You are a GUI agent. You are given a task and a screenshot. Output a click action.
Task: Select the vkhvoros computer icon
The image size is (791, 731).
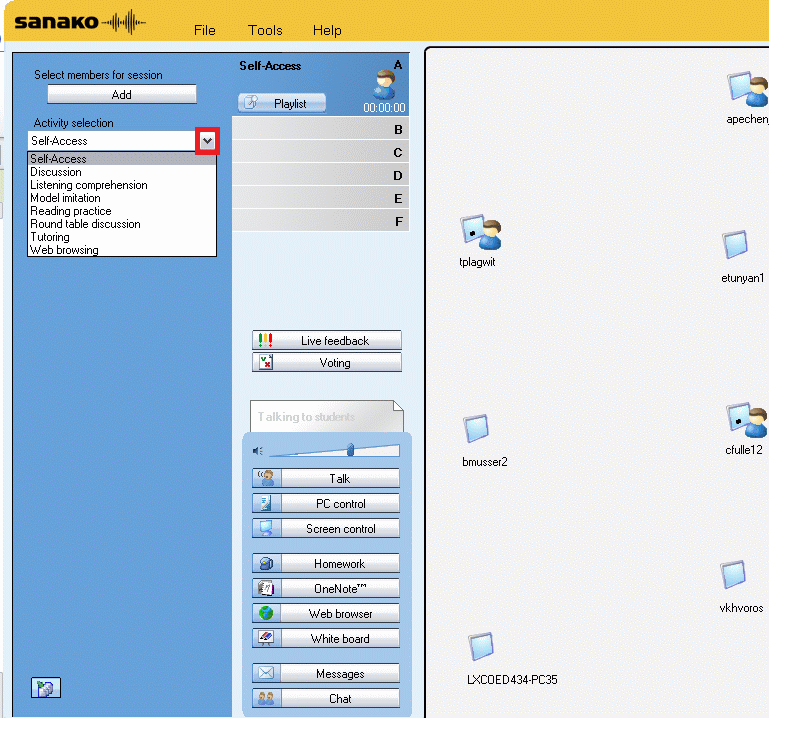click(734, 575)
